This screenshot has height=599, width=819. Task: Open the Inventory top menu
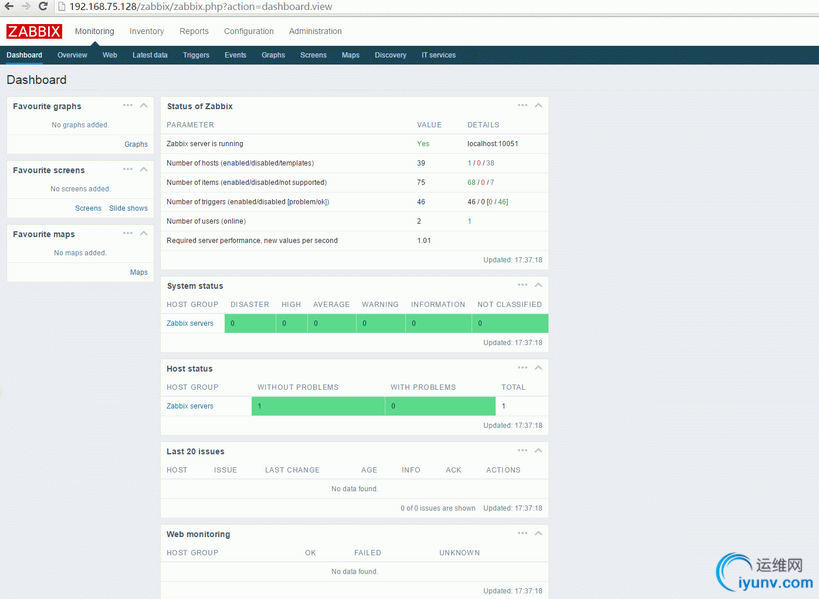pos(147,31)
